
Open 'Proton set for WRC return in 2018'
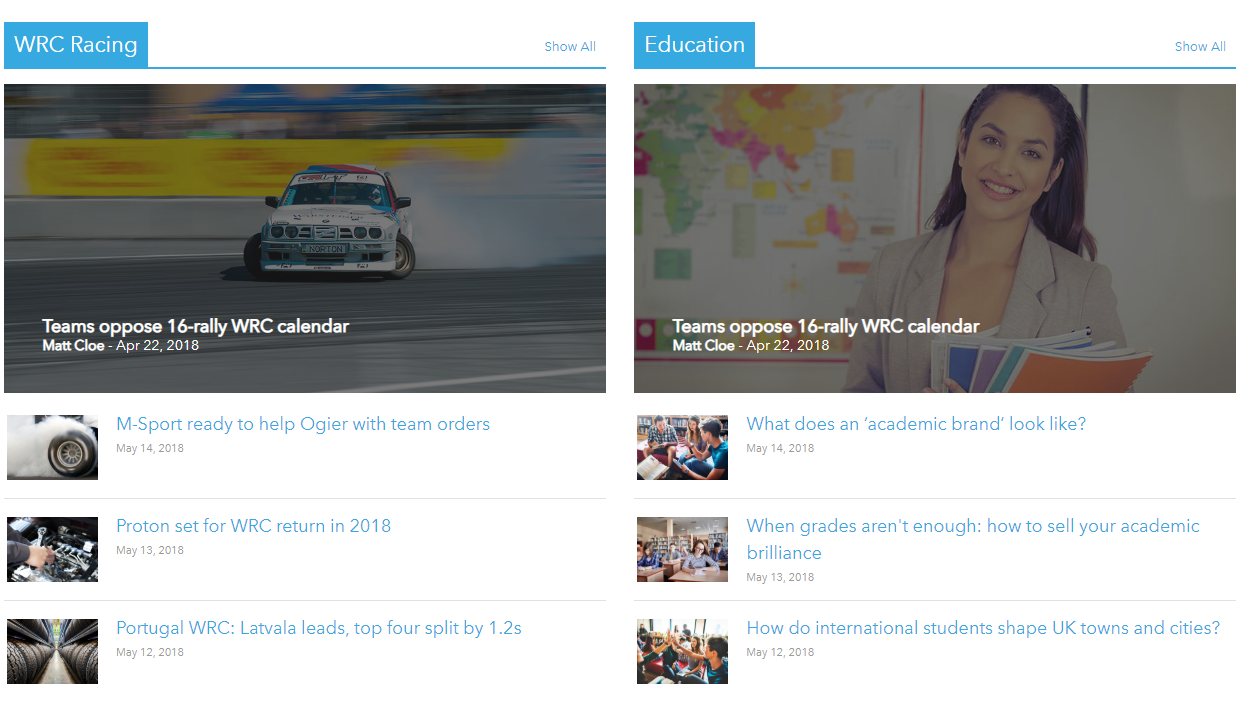coord(253,525)
